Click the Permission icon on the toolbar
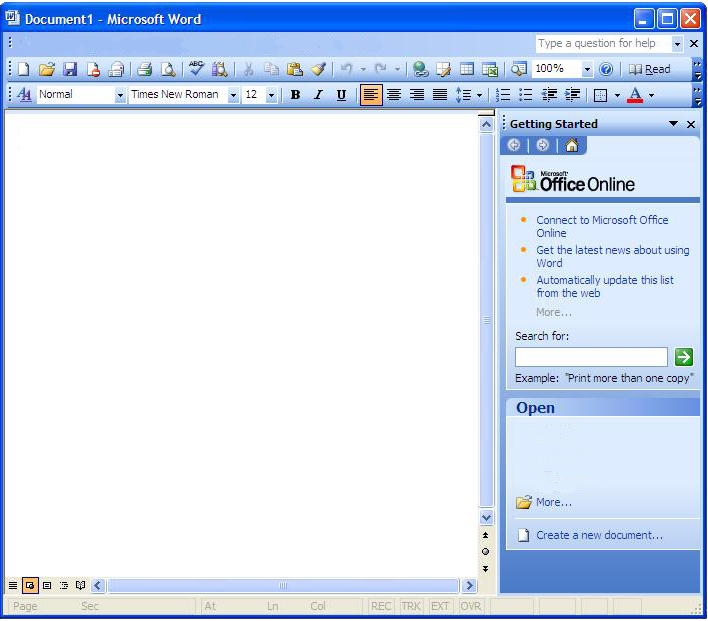The height and width of the screenshot is (621, 708). [x=93, y=69]
